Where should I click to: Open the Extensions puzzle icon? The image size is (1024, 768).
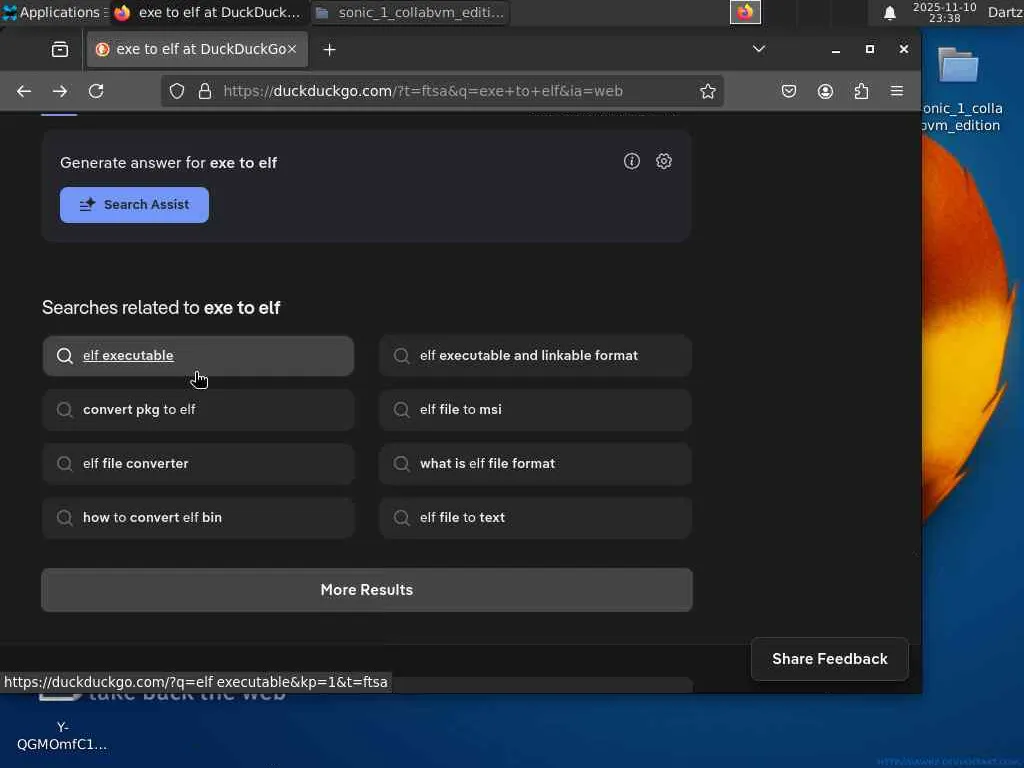(x=861, y=91)
